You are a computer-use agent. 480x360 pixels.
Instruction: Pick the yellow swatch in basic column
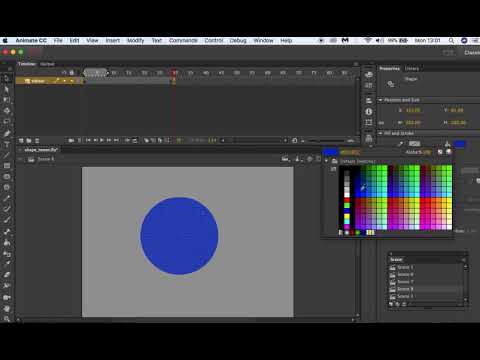click(347, 216)
